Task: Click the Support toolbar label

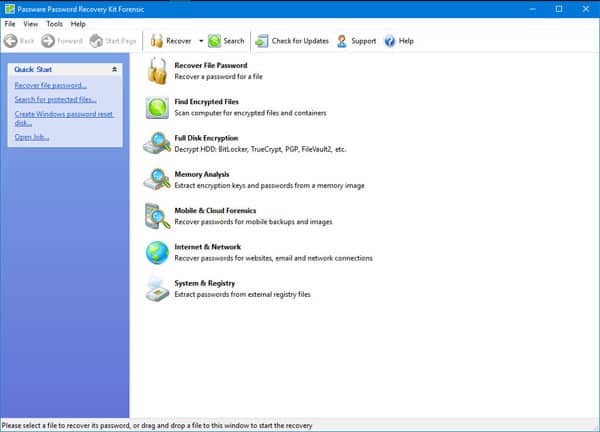Action: click(x=364, y=41)
